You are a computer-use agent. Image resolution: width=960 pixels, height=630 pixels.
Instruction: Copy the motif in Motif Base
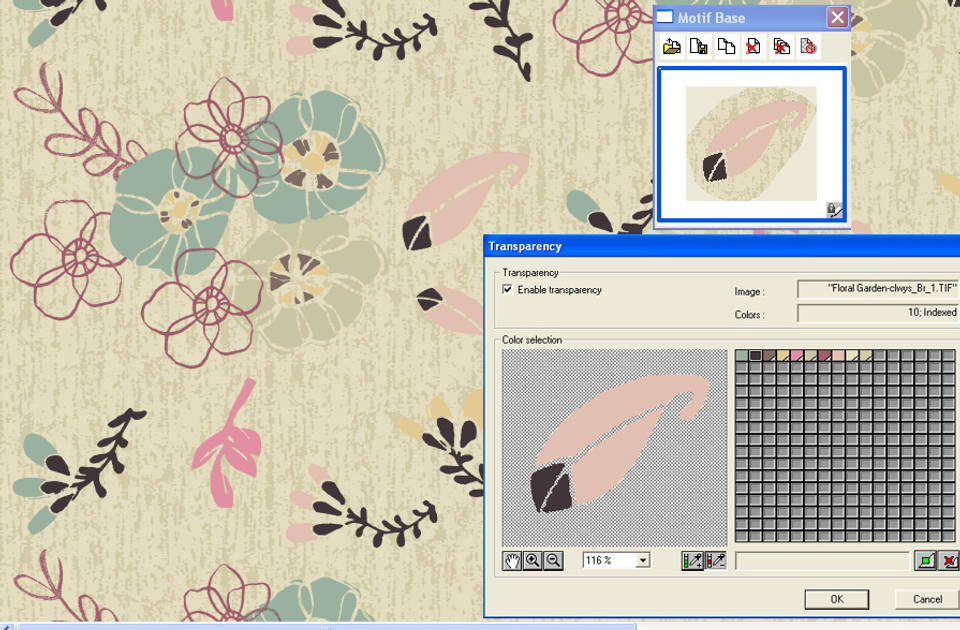coord(727,46)
